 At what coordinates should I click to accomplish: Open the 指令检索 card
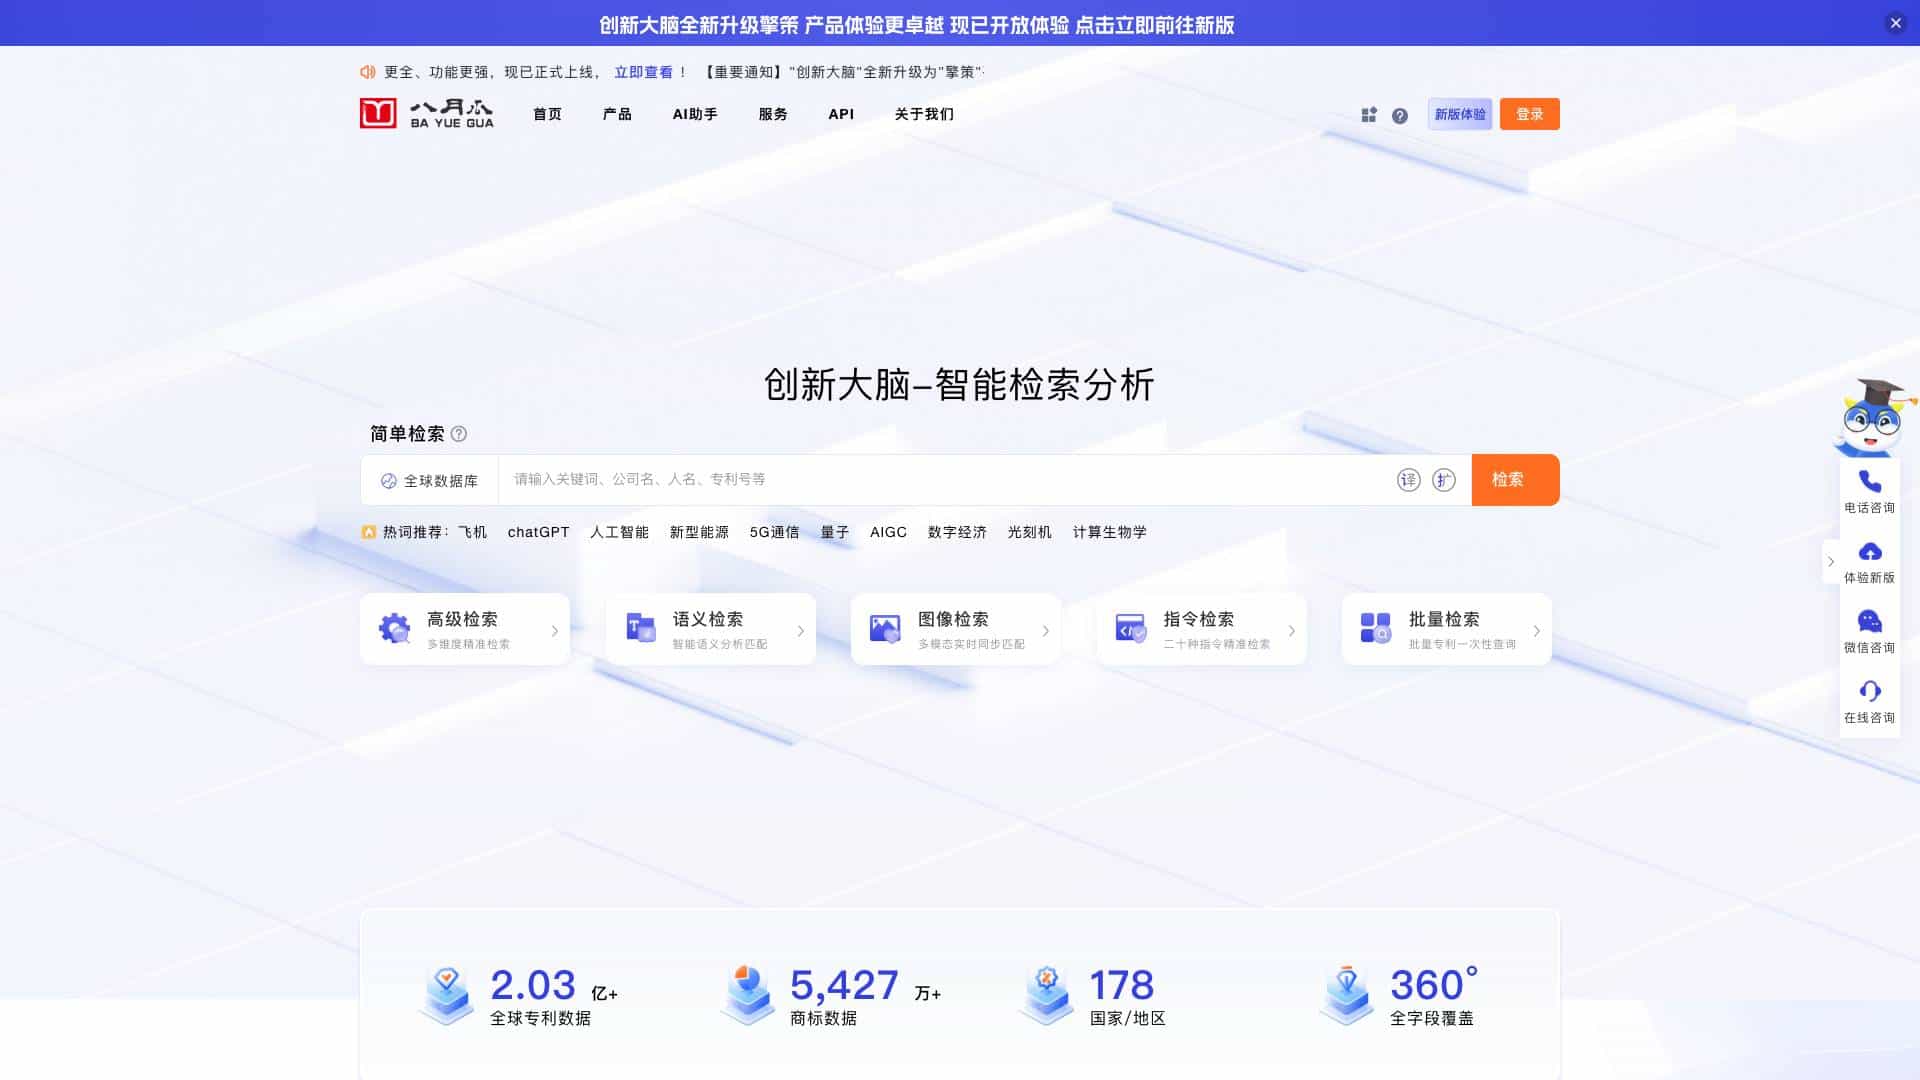pyautogui.click(x=1202, y=630)
